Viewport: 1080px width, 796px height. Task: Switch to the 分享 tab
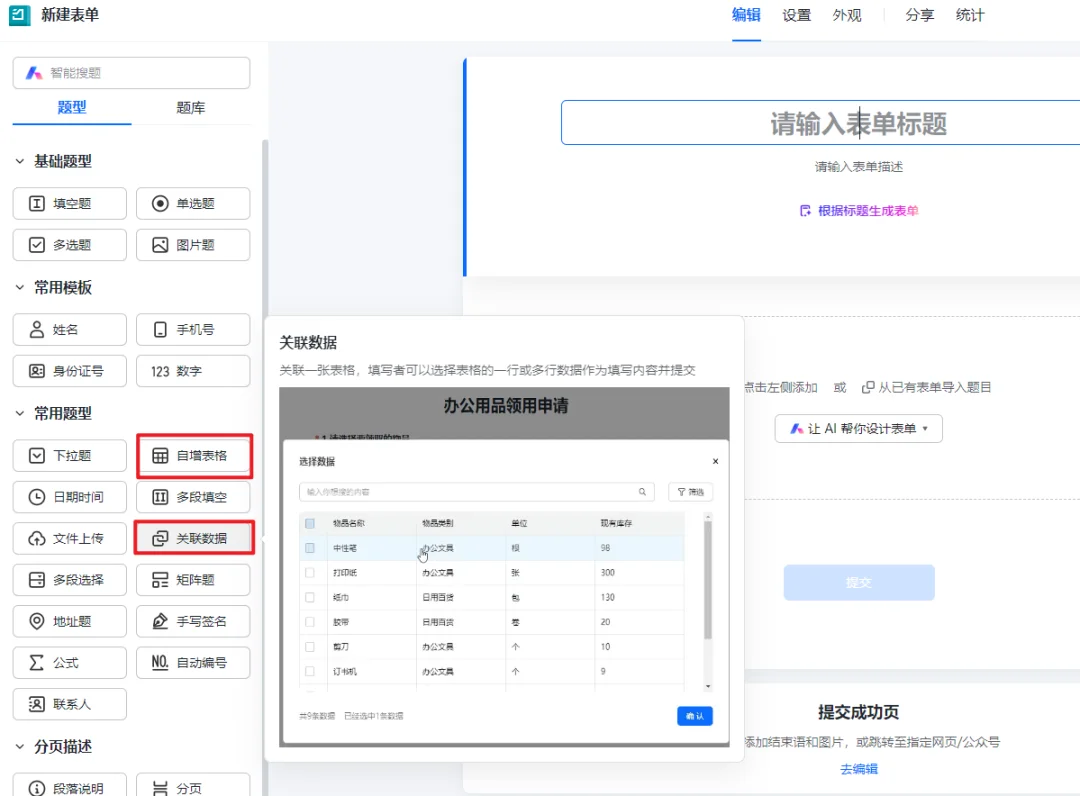tap(920, 15)
